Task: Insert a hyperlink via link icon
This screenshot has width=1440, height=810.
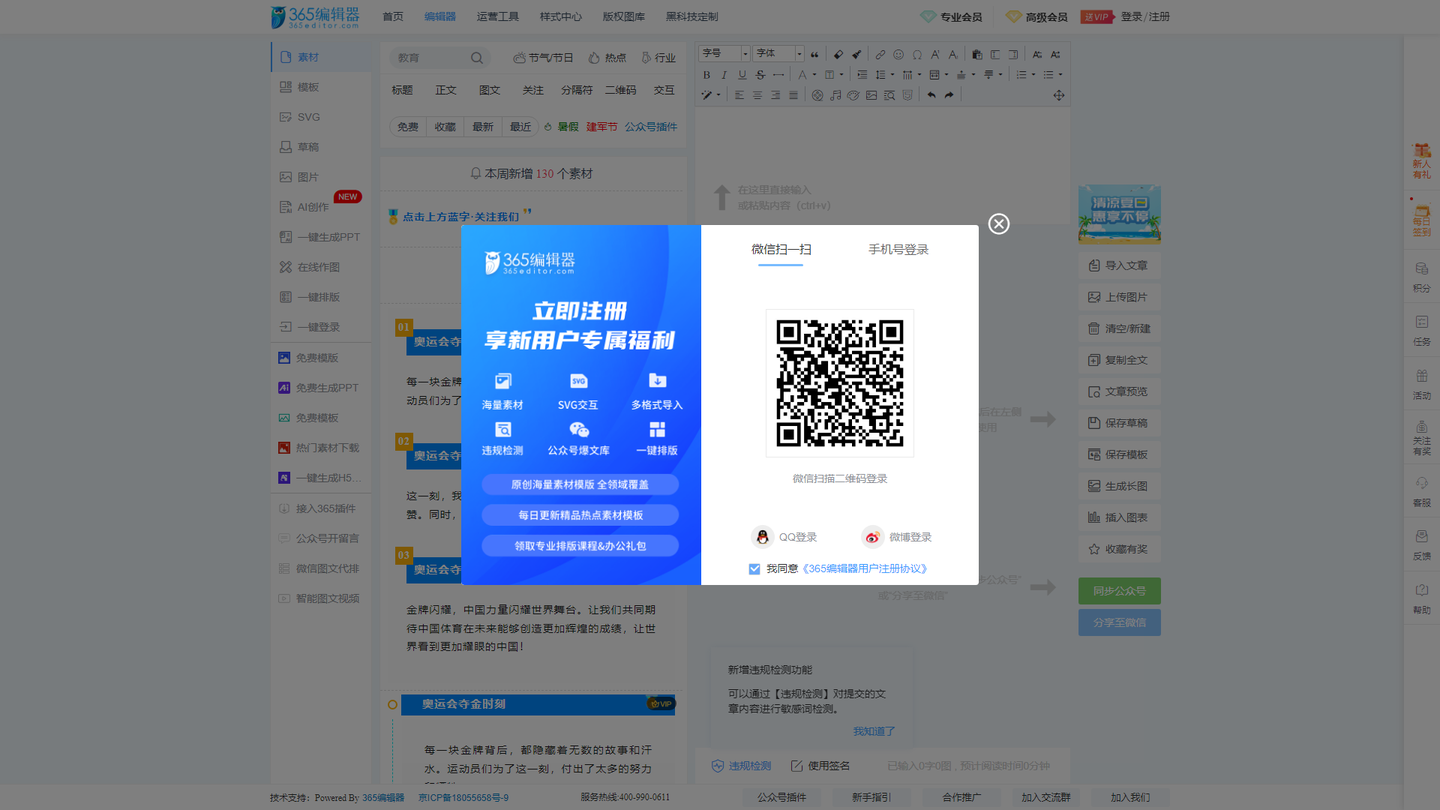Action: [x=880, y=55]
